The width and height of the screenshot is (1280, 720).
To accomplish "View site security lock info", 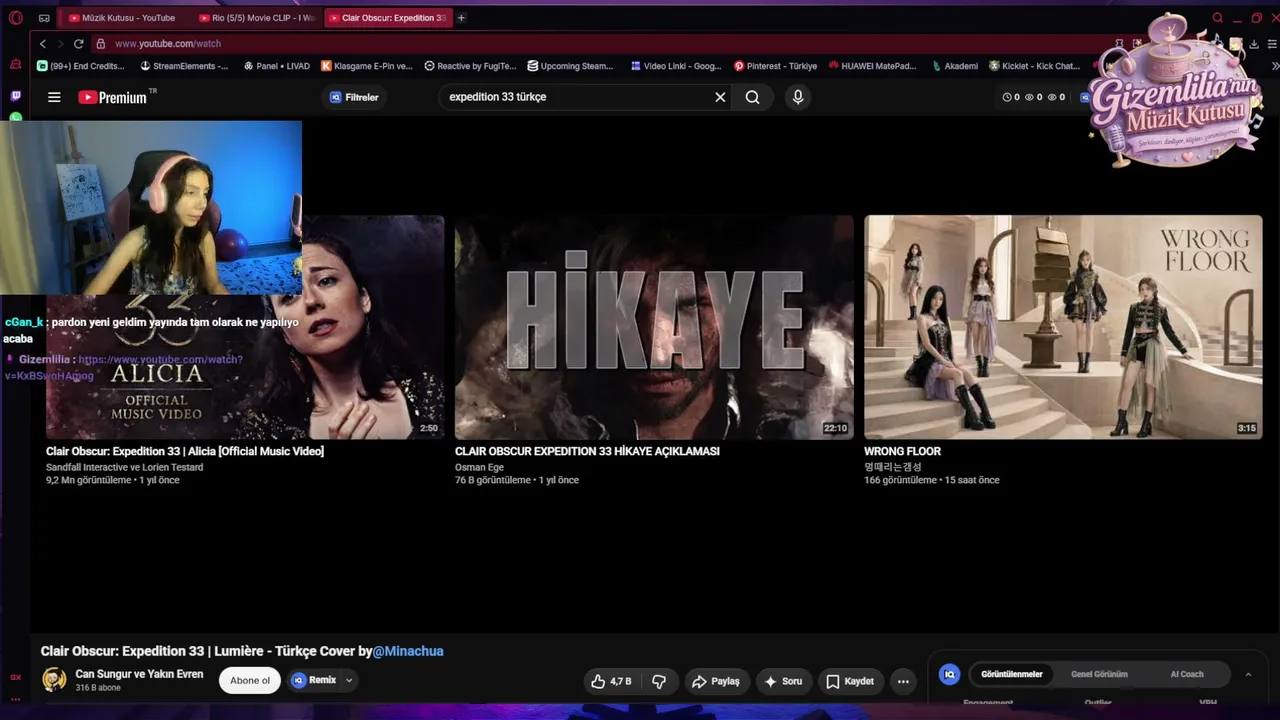I will tap(100, 44).
